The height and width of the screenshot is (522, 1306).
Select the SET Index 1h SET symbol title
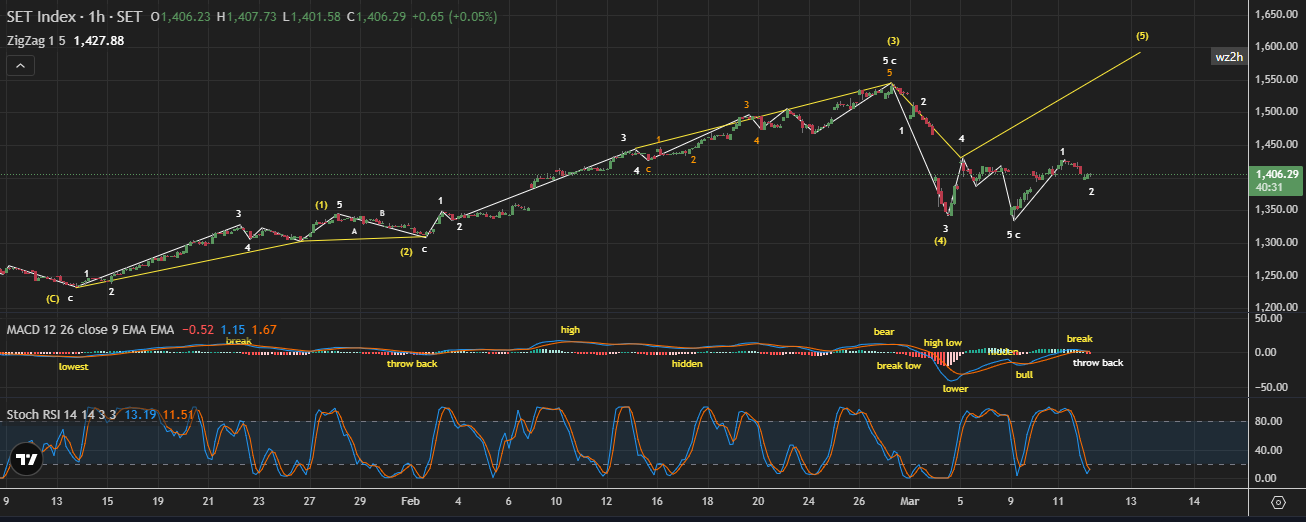tap(74, 17)
